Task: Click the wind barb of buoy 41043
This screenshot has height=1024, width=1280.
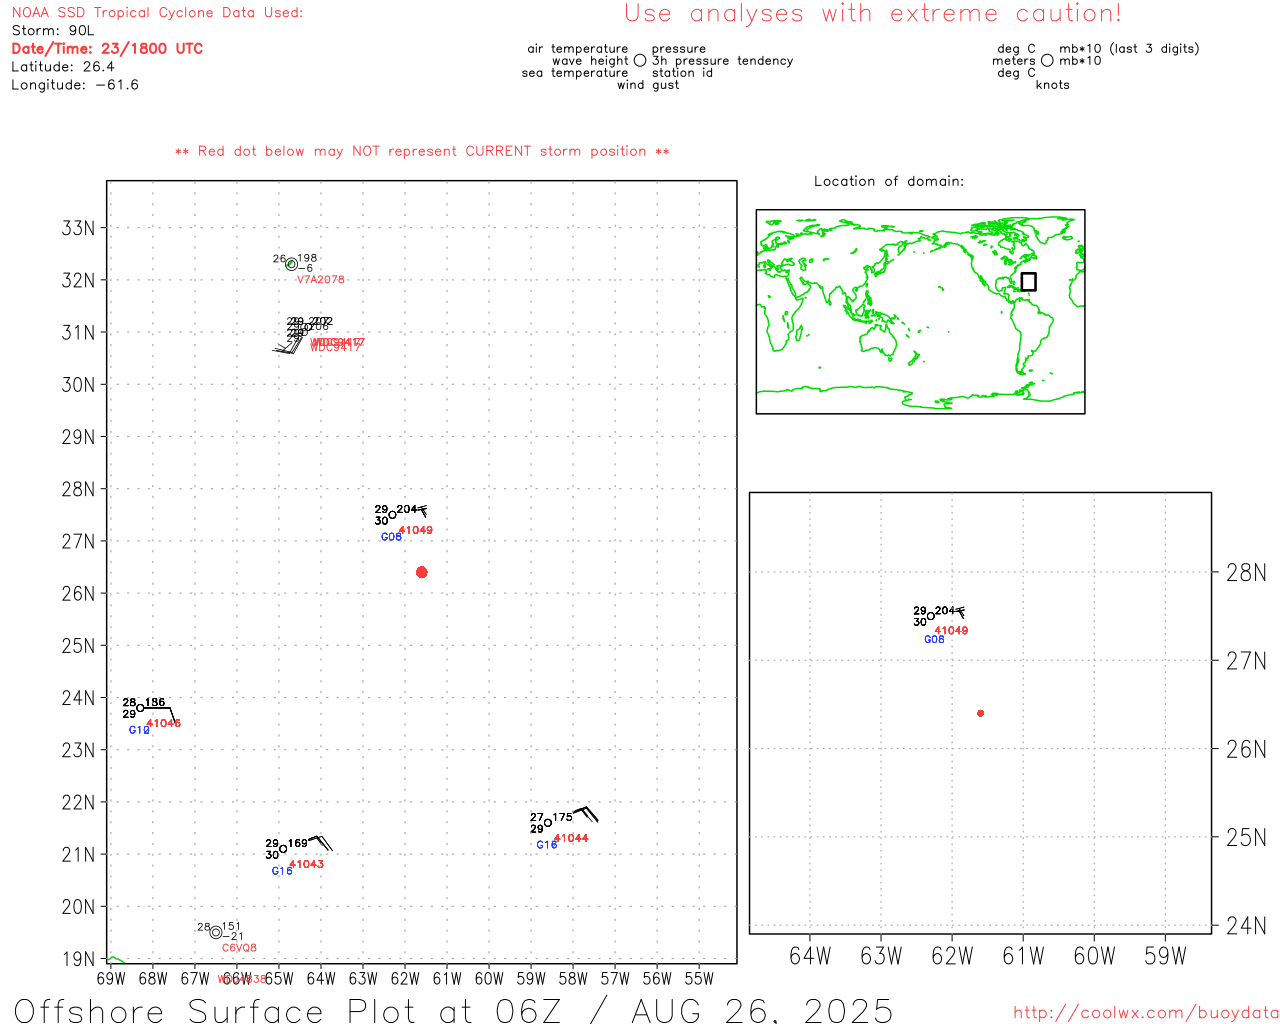Action: 320,843
